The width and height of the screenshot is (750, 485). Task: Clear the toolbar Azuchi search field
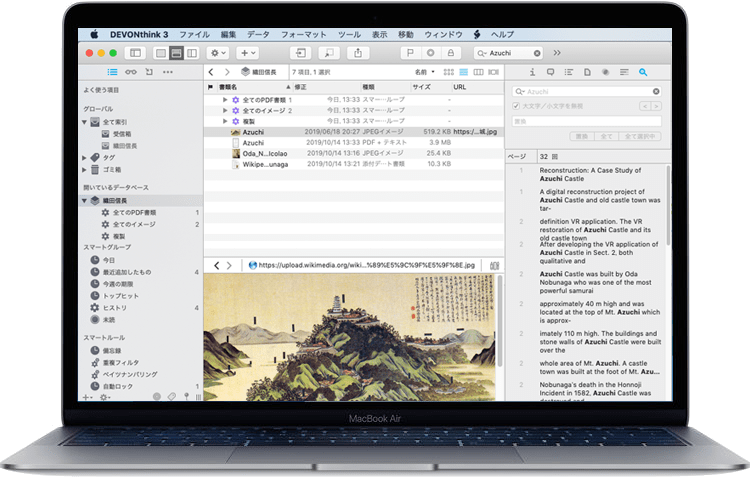[537, 53]
